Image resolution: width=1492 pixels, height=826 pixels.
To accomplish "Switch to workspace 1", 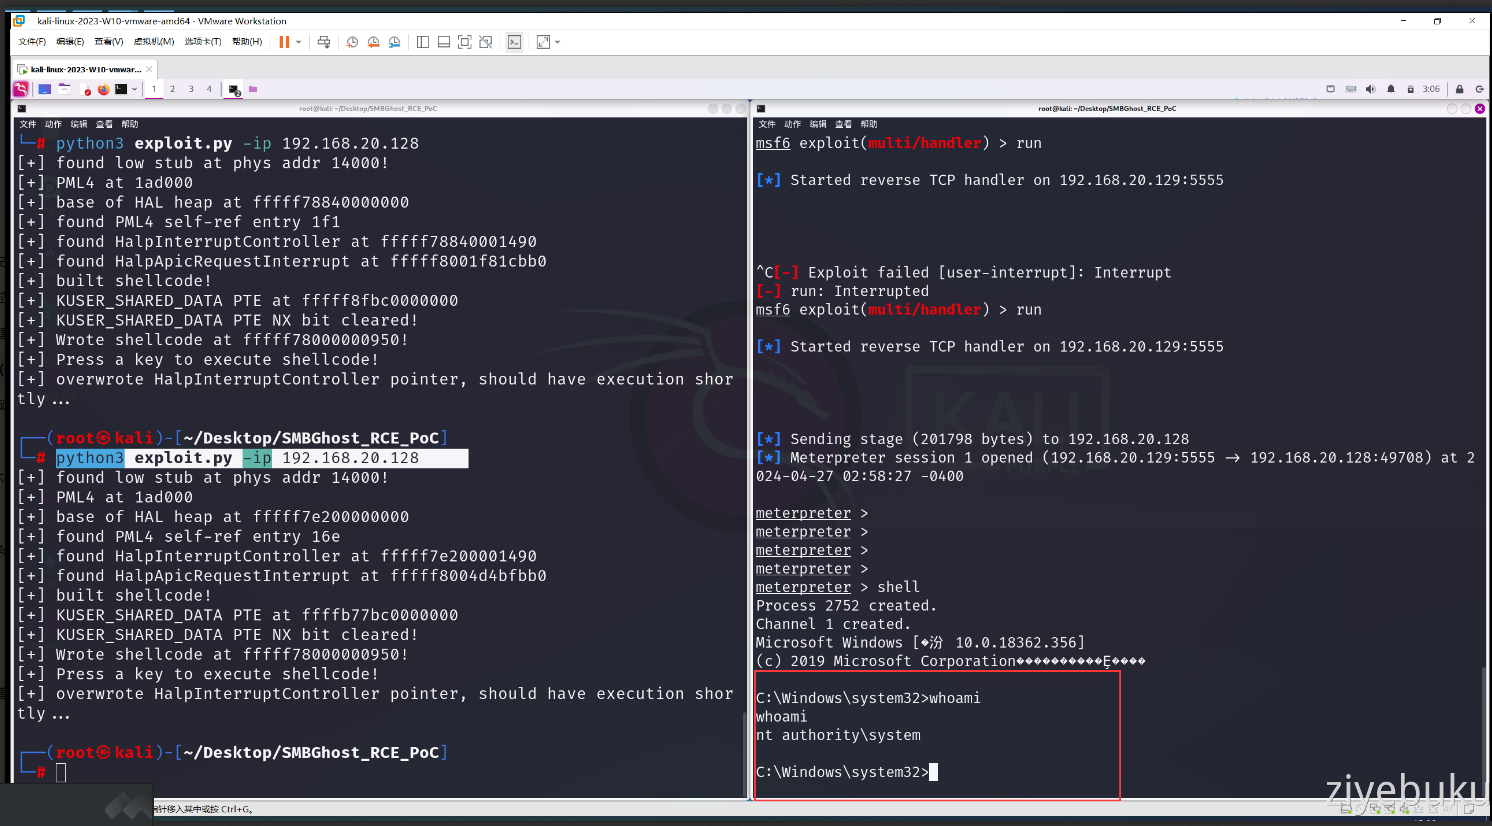I will point(154,89).
